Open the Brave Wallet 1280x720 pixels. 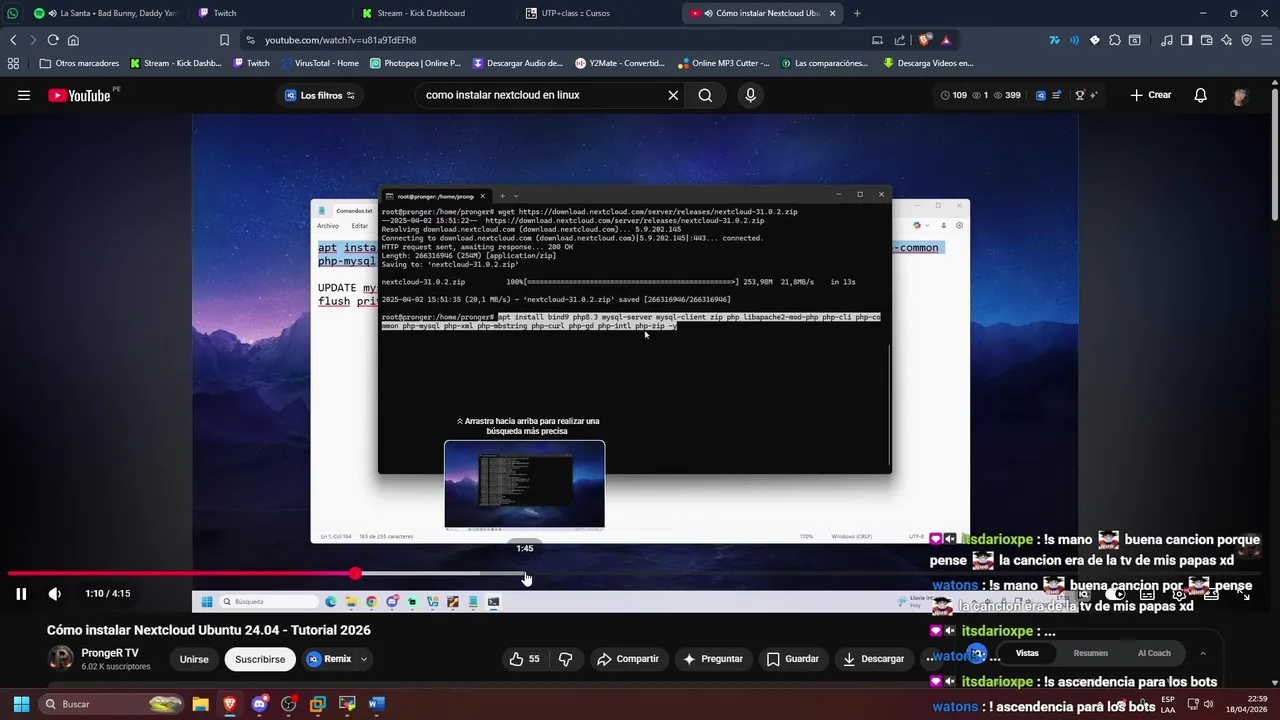(1207, 40)
